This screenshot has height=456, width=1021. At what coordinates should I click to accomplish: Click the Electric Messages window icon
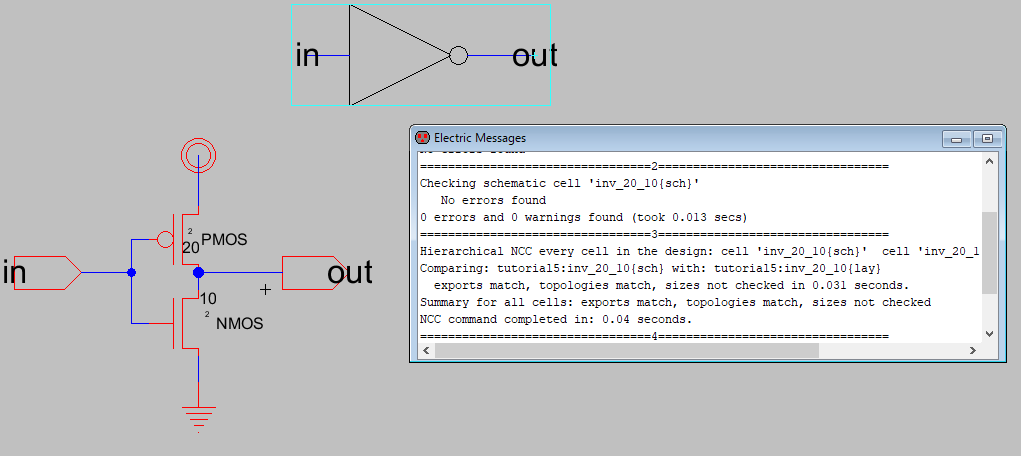pos(422,137)
